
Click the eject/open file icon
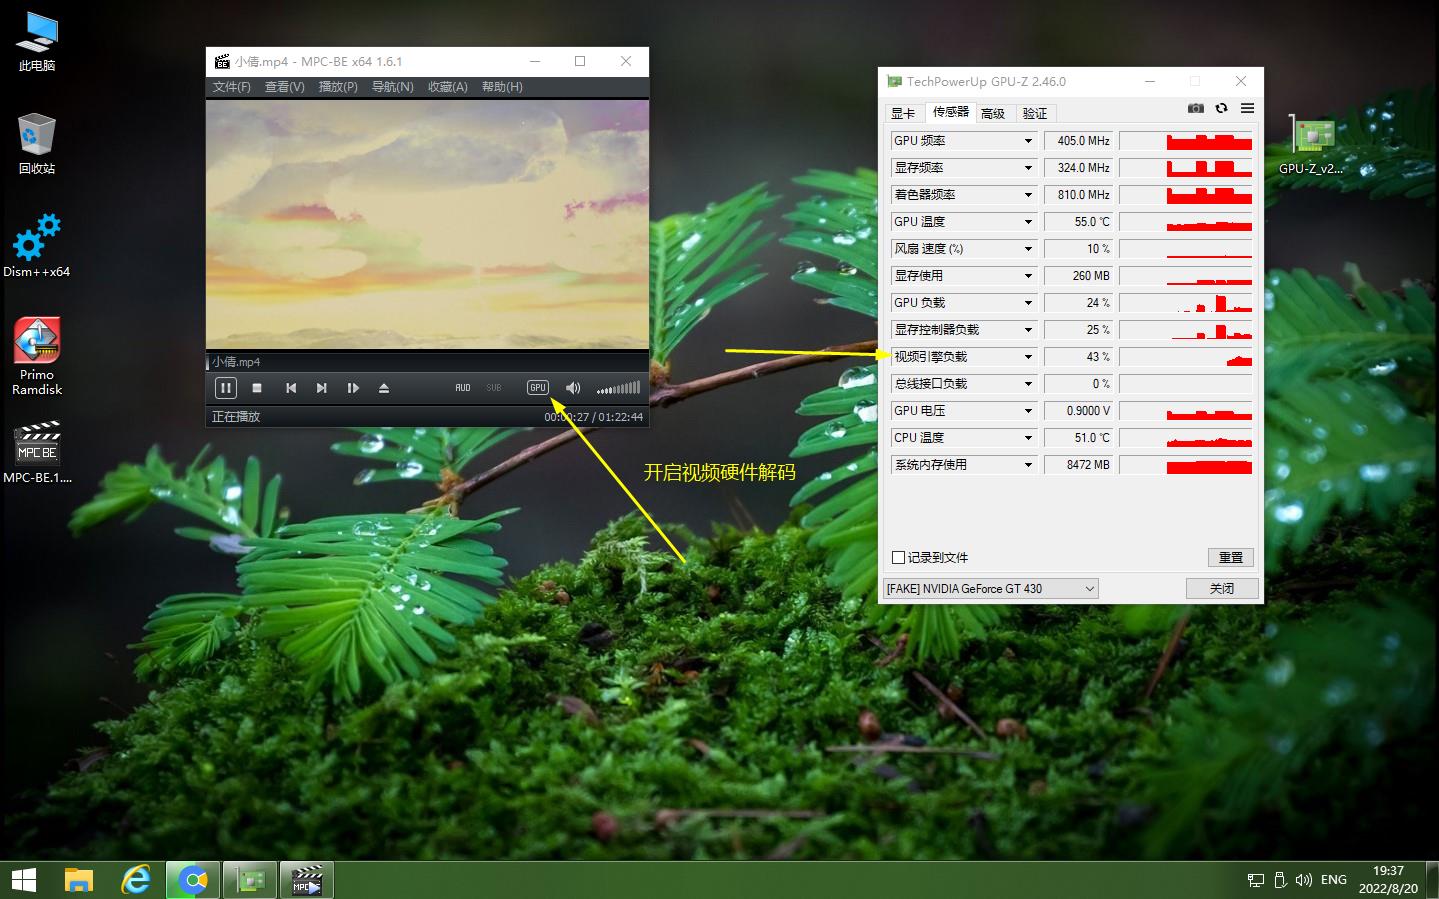coord(384,388)
